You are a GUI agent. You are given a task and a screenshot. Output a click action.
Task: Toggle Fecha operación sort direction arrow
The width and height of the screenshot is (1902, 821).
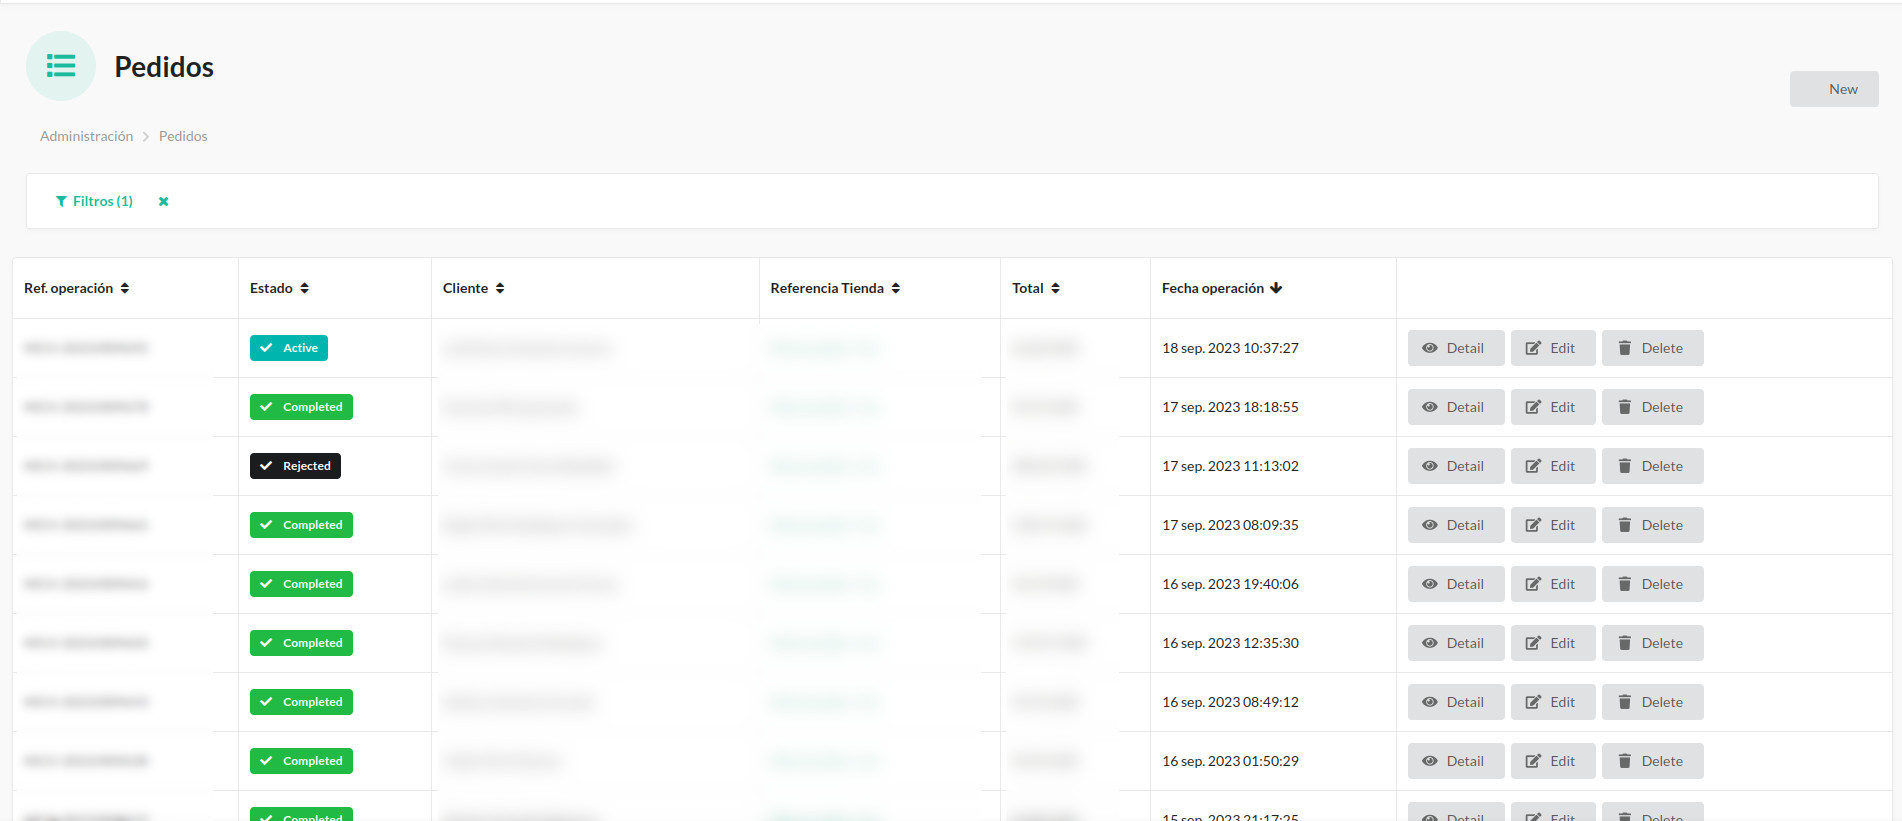[1276, 288]
